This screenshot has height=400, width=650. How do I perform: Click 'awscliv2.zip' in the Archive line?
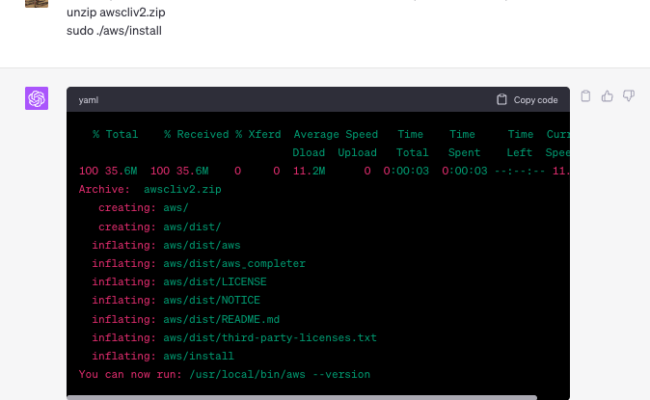point(182,189)
